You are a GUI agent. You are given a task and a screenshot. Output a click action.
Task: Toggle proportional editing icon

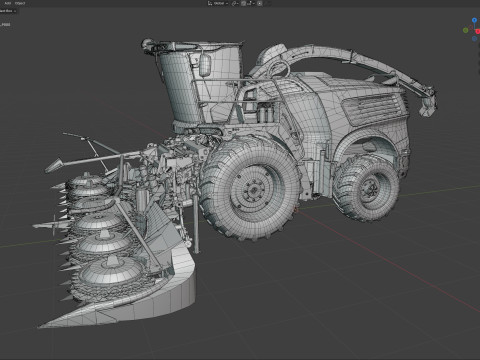pos(259,3)
